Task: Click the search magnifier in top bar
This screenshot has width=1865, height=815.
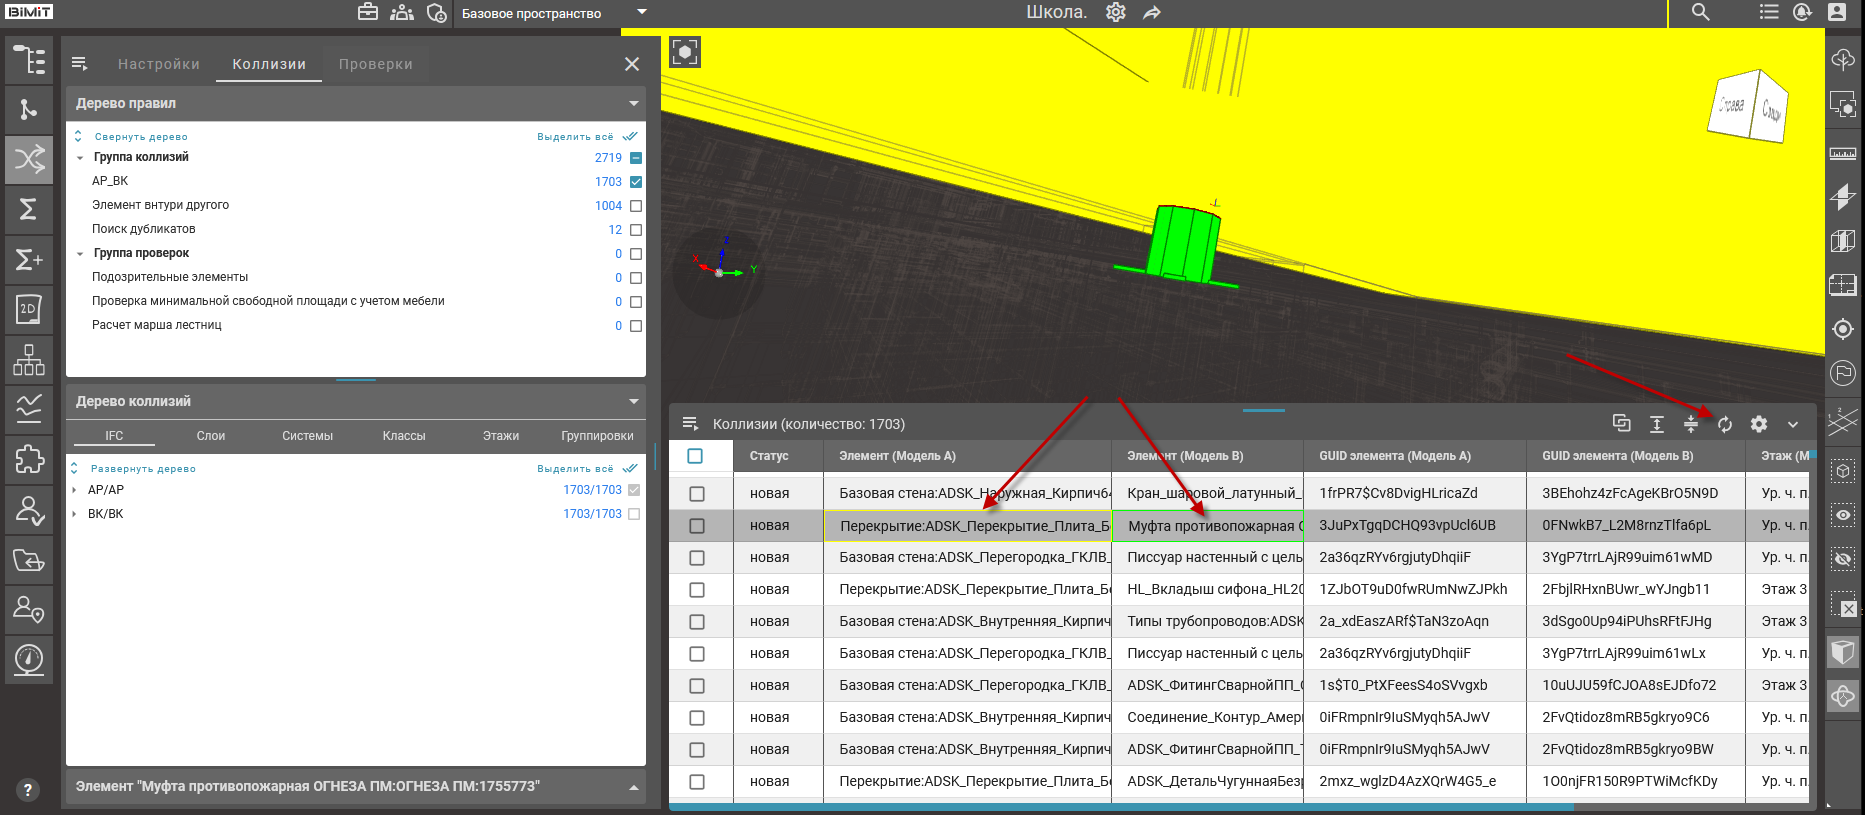Action: [x=1700, y=13]
